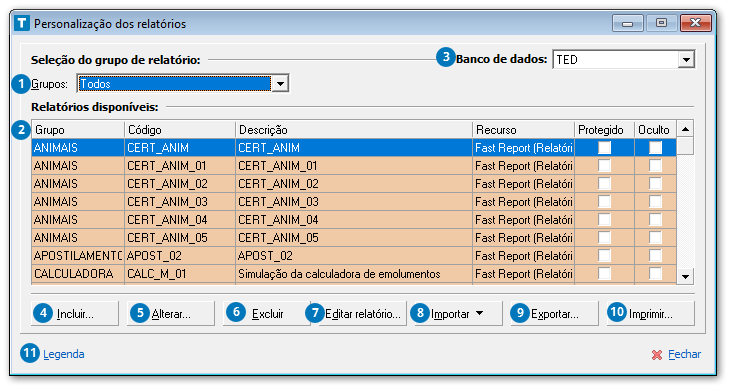Open the Banco de dados dropdown arrow

coord(686,60)
